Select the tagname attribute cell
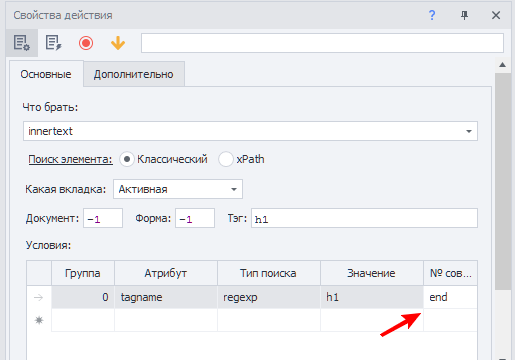515x360 pixels. pyautogui.click(x=166, y=297)
